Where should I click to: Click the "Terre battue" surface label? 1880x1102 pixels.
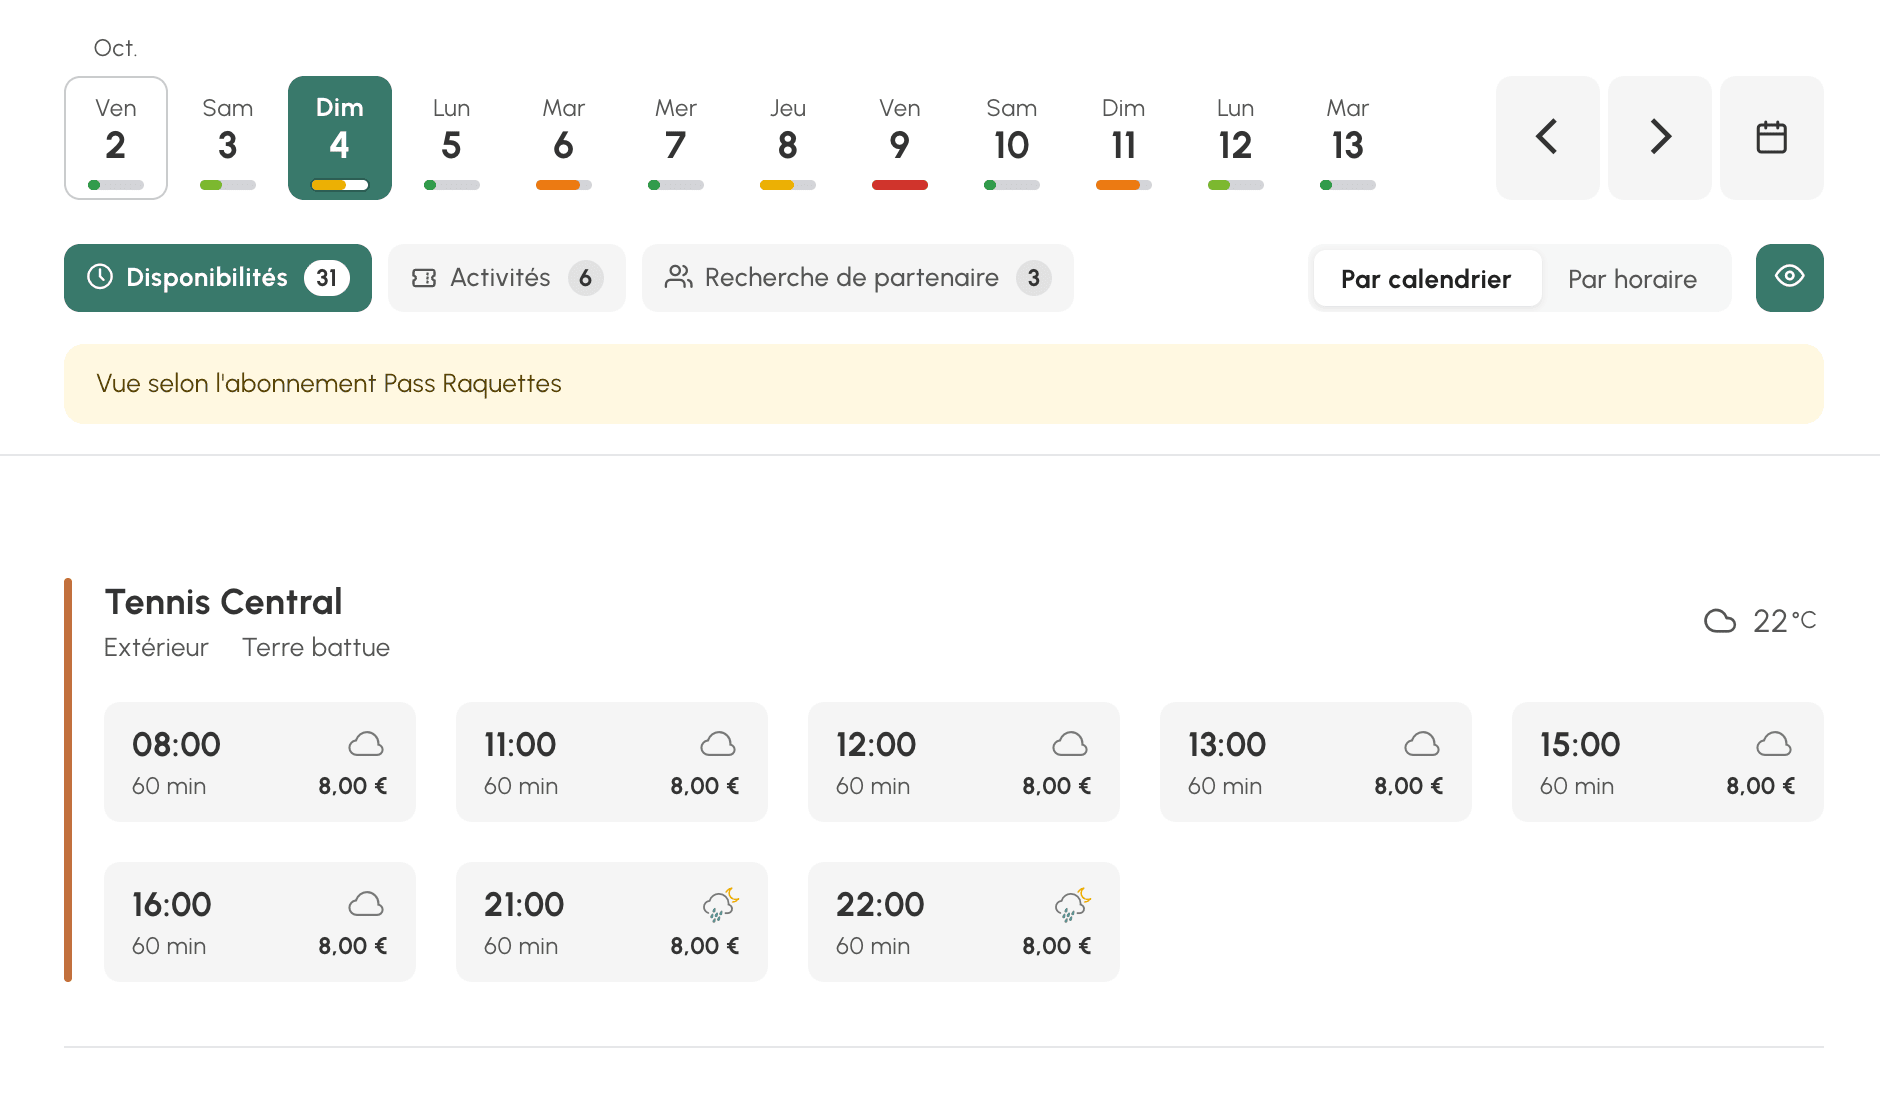click(x=316, y=648)
